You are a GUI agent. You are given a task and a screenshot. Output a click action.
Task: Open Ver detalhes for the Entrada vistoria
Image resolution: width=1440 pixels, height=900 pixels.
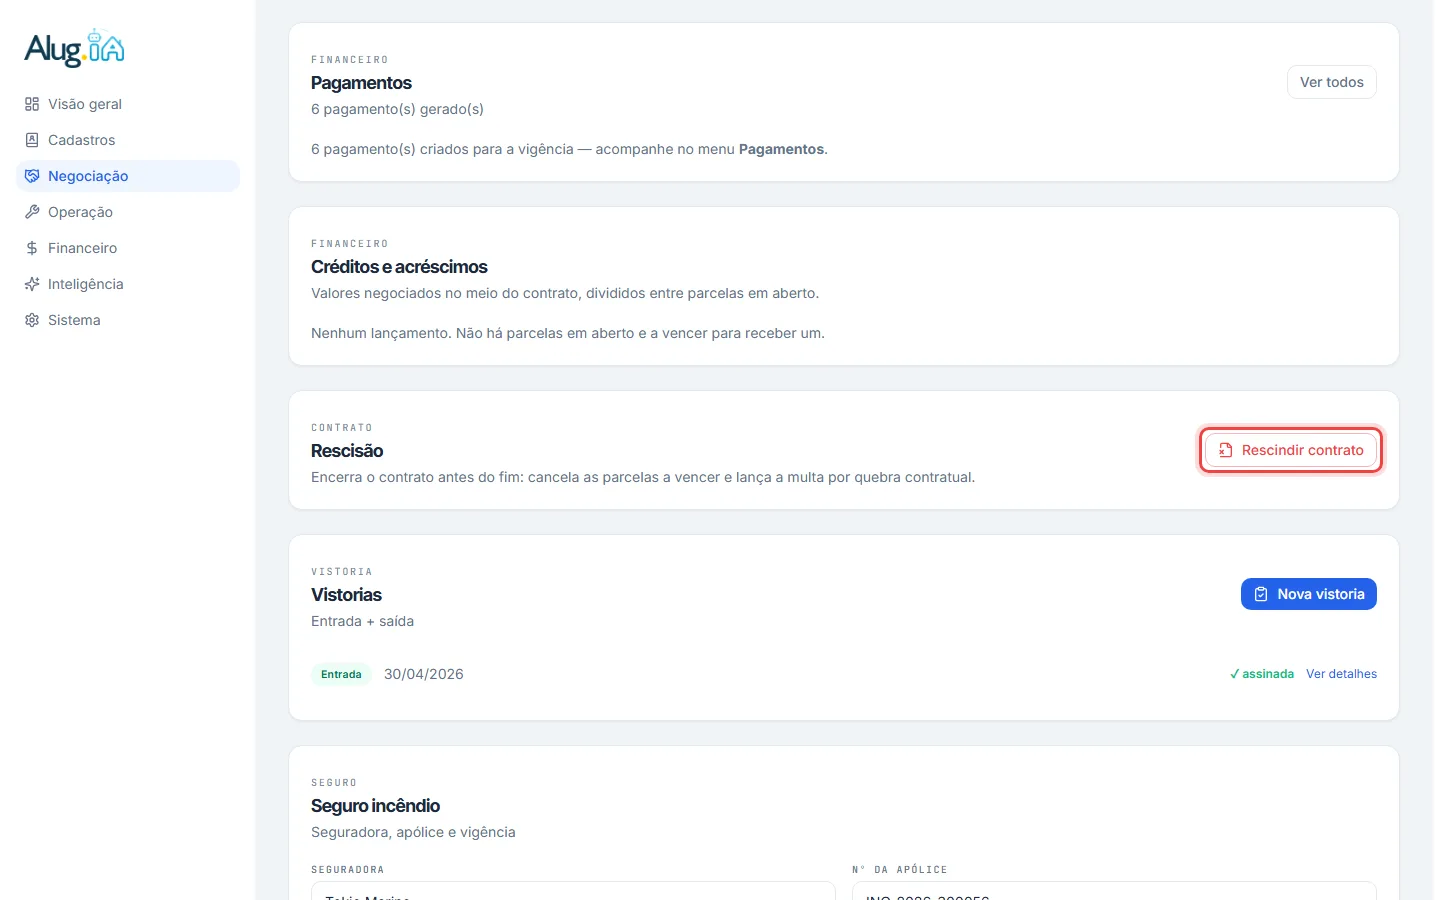point(1341,674)
